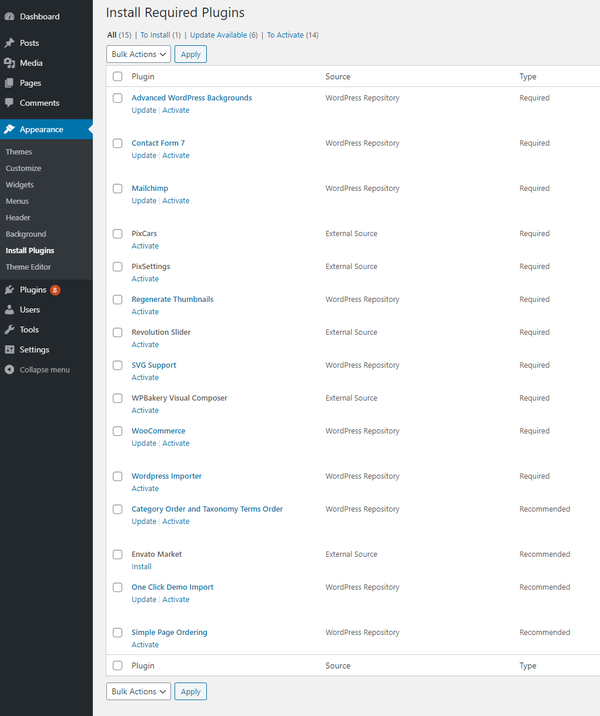Screen dimensions: 600x716
Task: Check the Advanced WordPress Backgrounds checkbox
Action: tap(118, 98)
